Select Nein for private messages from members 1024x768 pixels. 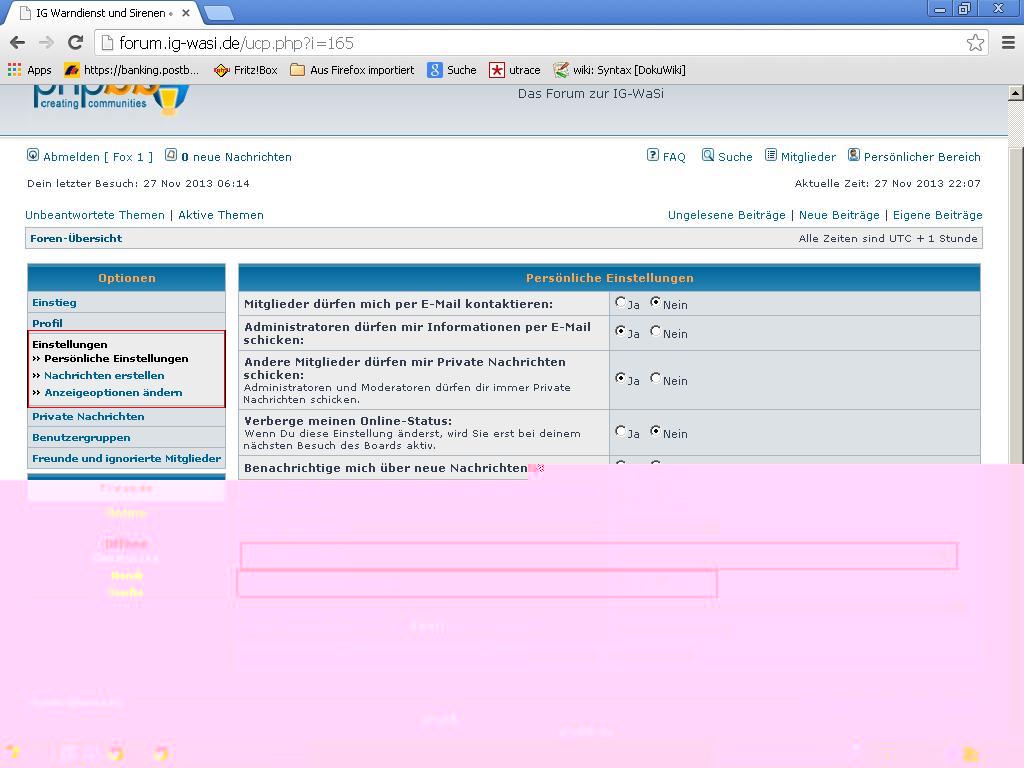tap(656, 378)
